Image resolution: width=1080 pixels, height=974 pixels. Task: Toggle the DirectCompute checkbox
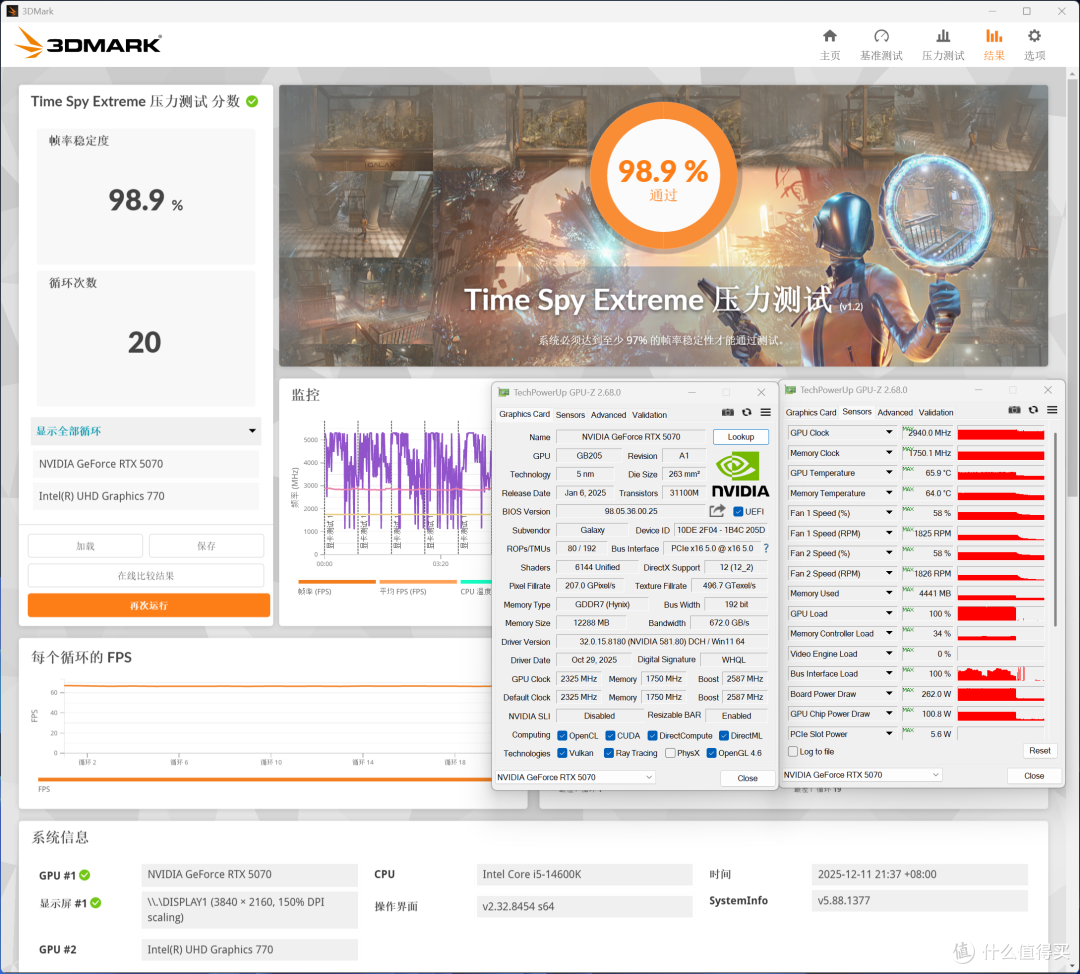652,736
